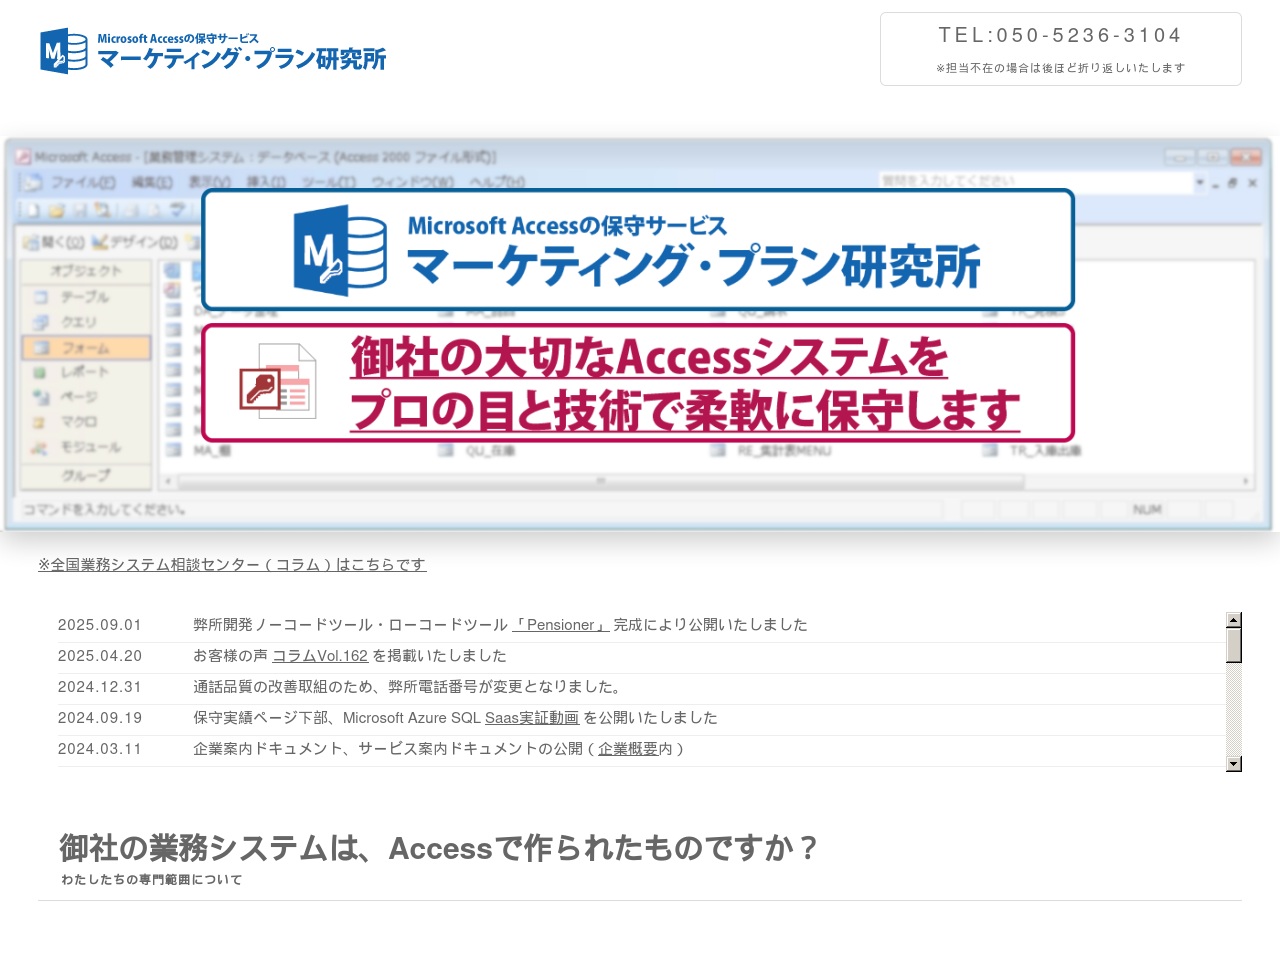This screenshot has height=960, width=1280.
Task: Click the Access key file icon in banner
Action: pyautogui.click(x=278, y=383)
